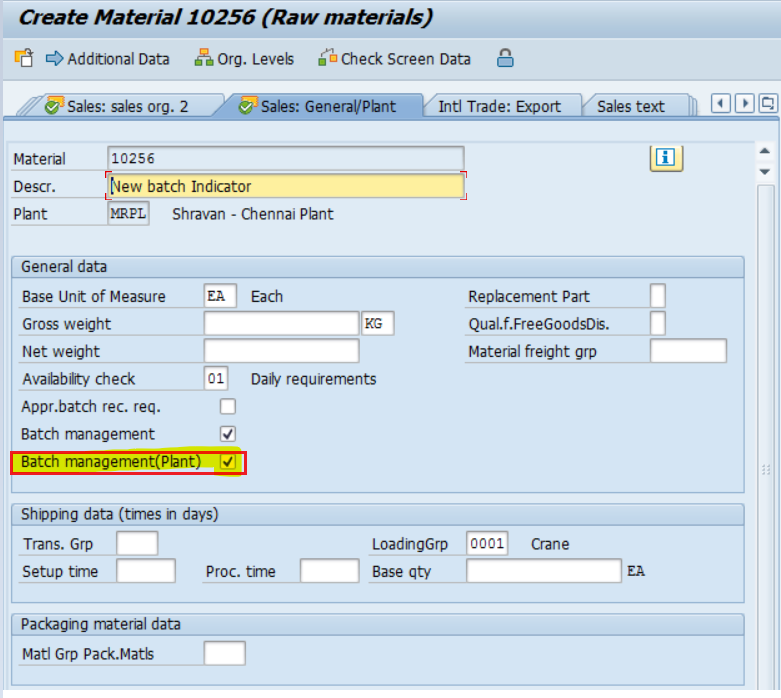Click Check Screen Data
The image size is (781, 698).
[x=394, y=59]
